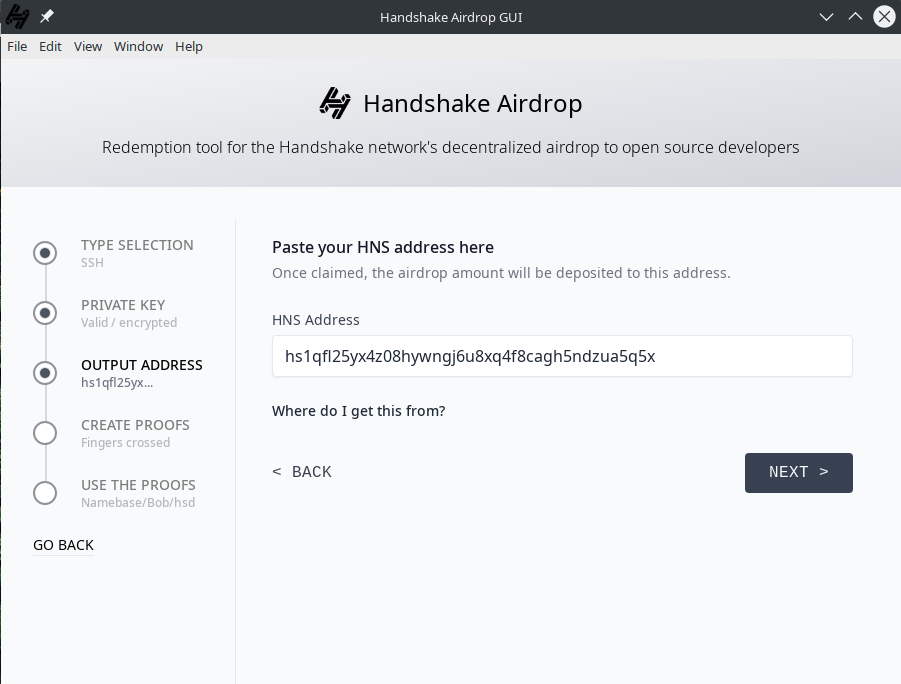Viewport: 901px width, 684px height.
Task: Select the Create Proofs step circle
Action: (x=45, y=433)
